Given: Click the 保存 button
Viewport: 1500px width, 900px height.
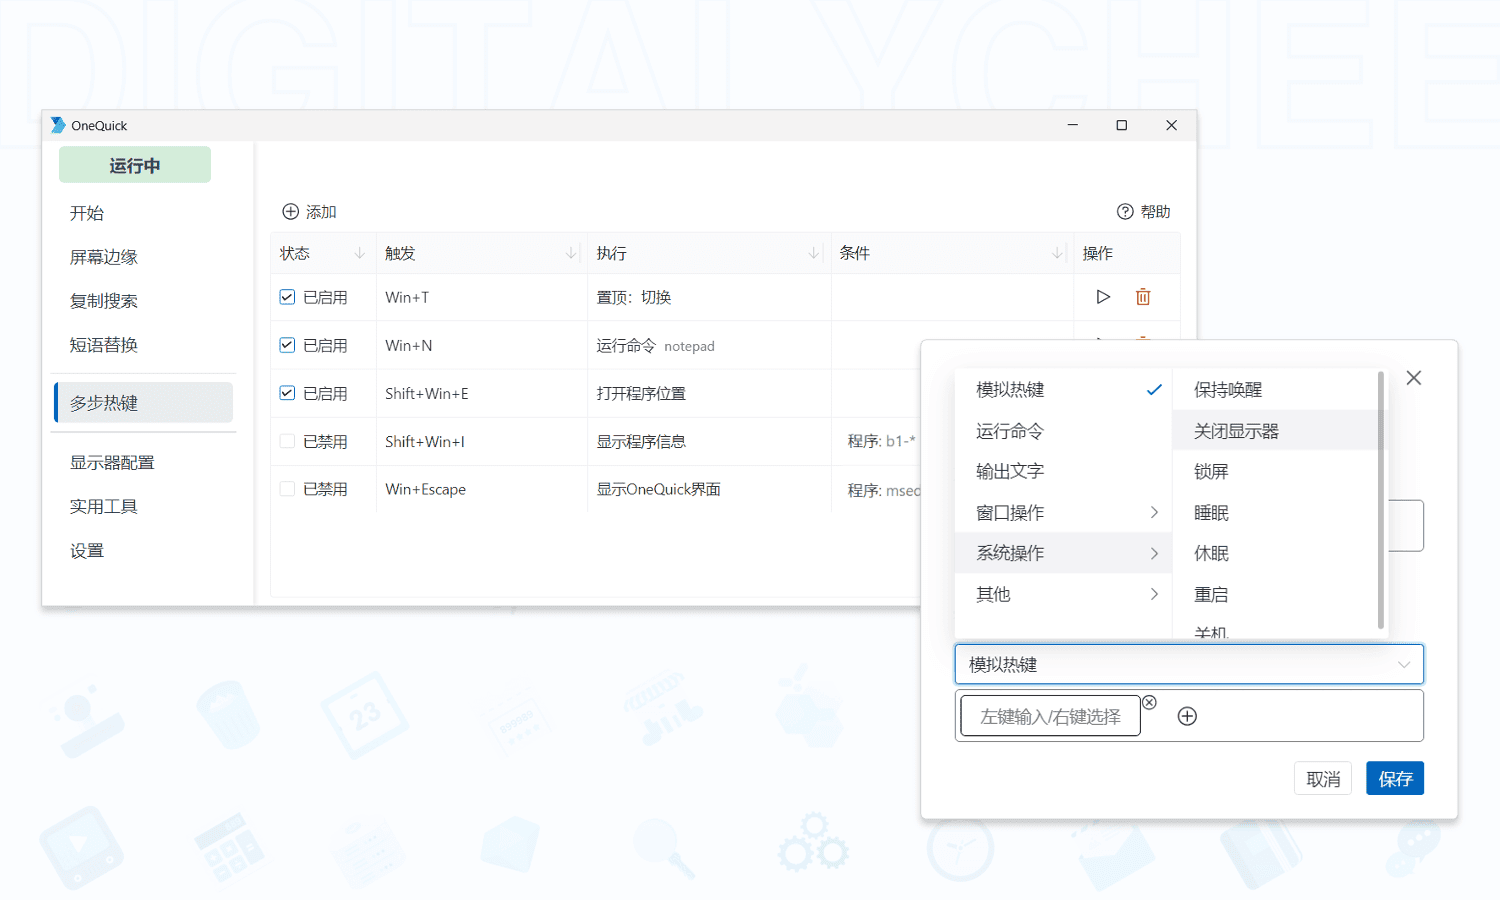Looking at the screenshot, I should (1394, 779).
